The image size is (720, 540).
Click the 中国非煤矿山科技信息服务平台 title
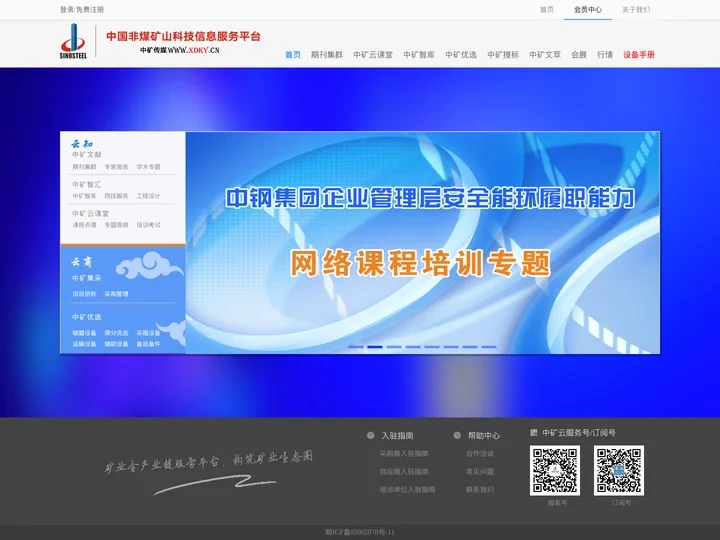183,36
